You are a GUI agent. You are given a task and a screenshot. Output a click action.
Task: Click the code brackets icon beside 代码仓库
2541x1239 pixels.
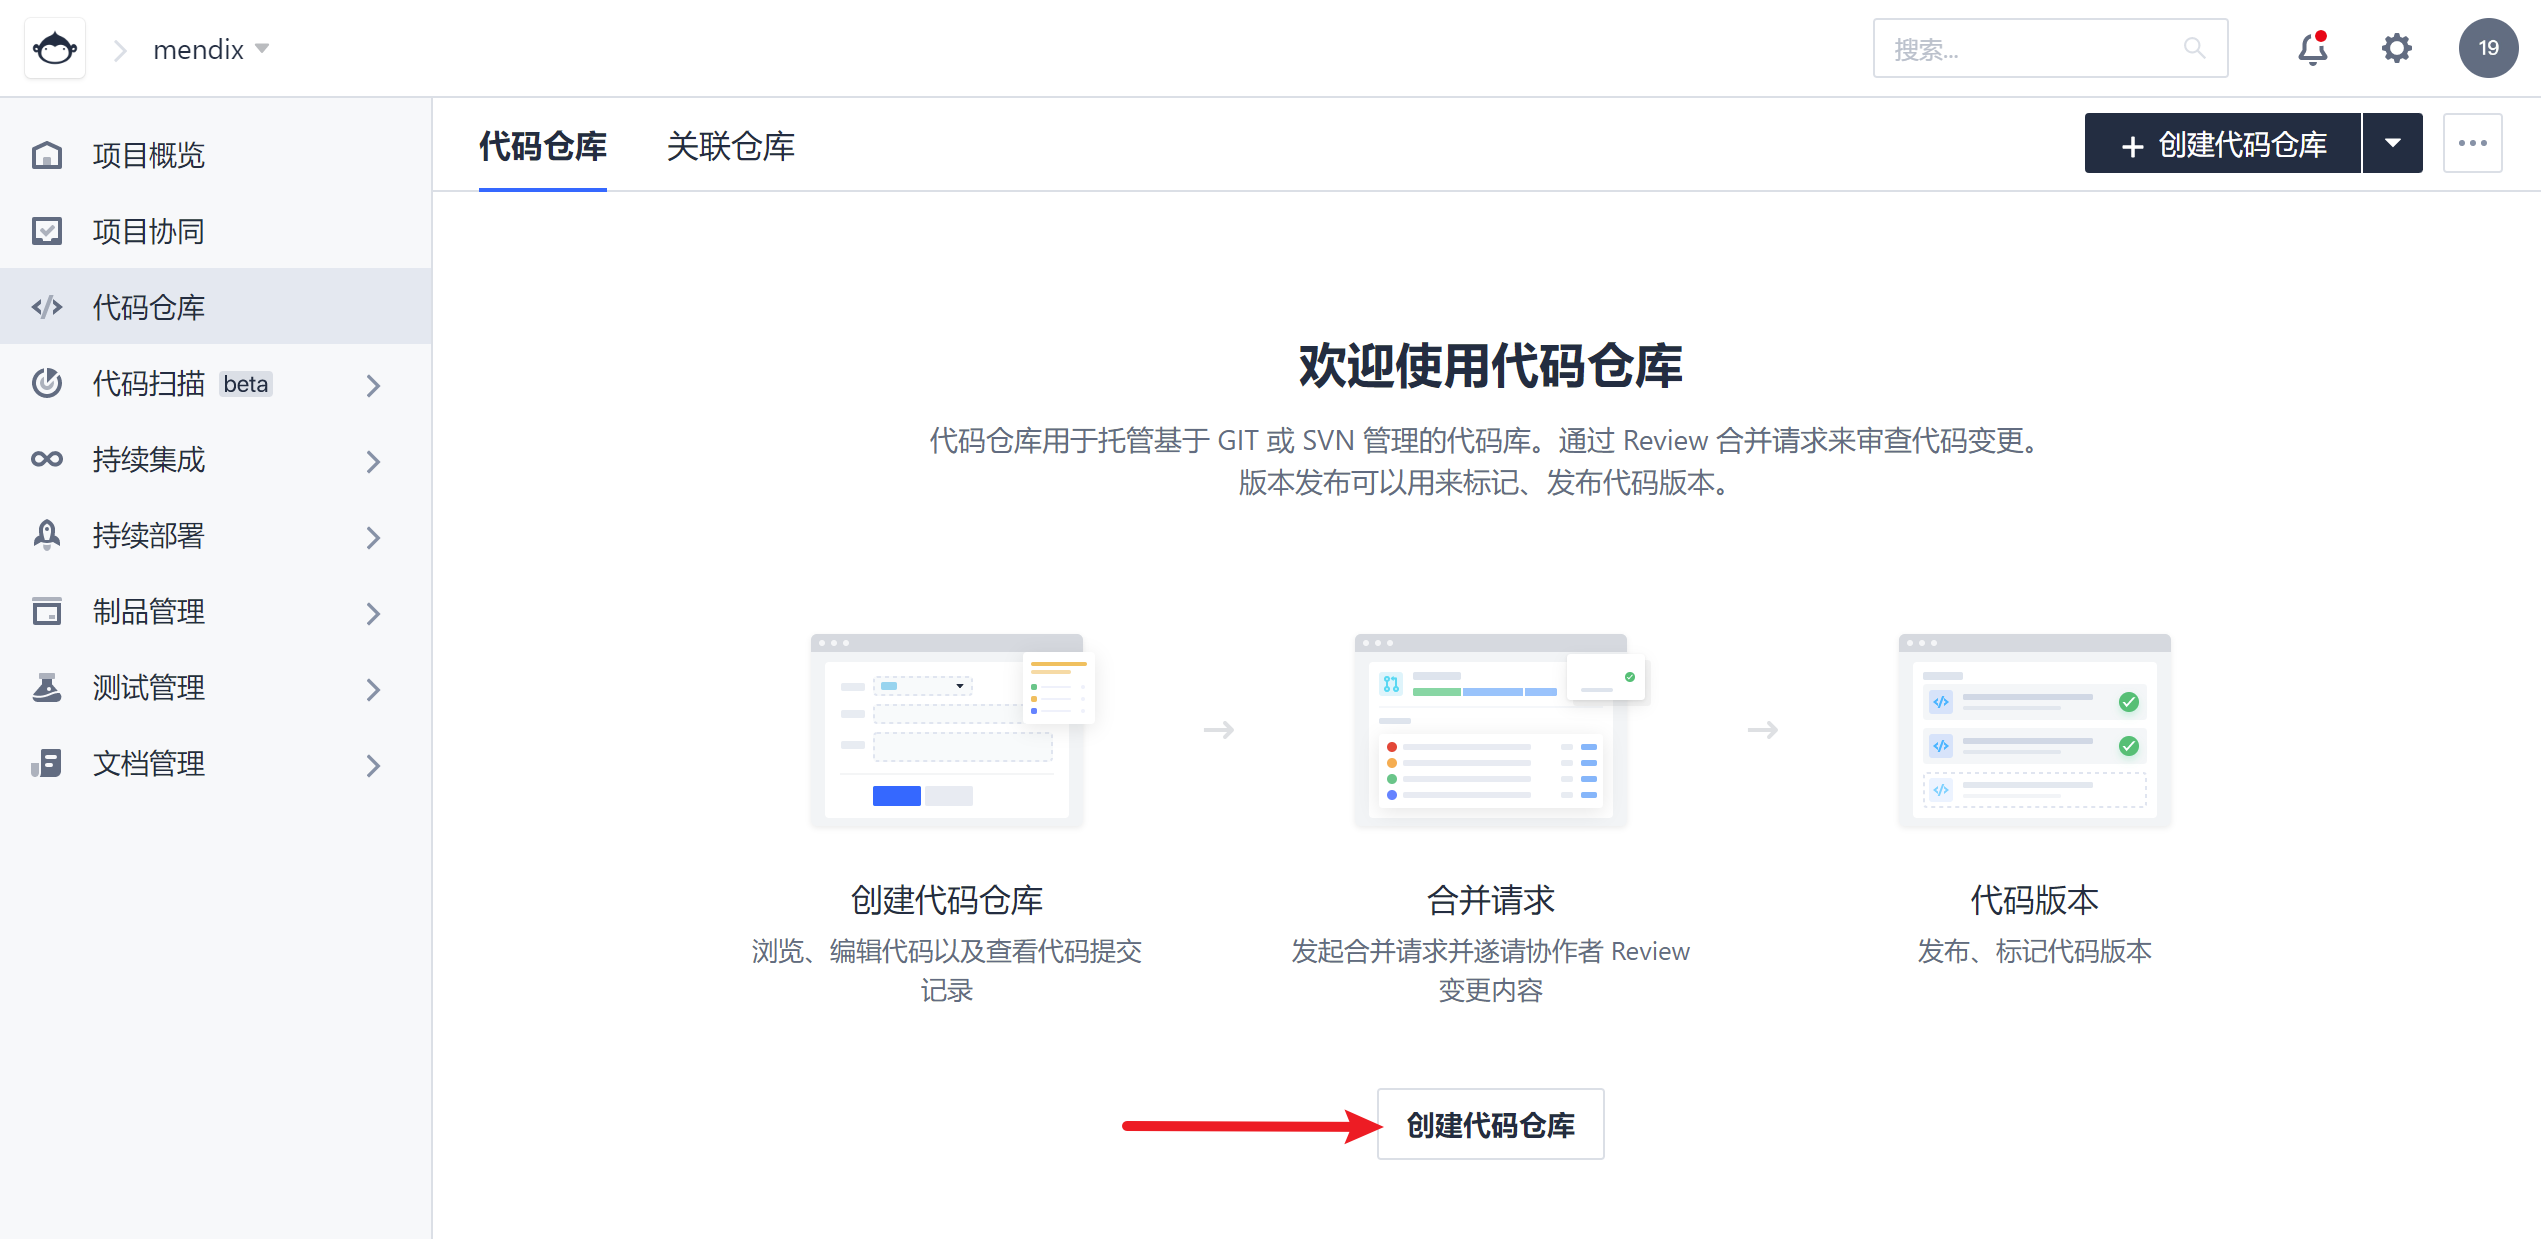coord(47,307)
